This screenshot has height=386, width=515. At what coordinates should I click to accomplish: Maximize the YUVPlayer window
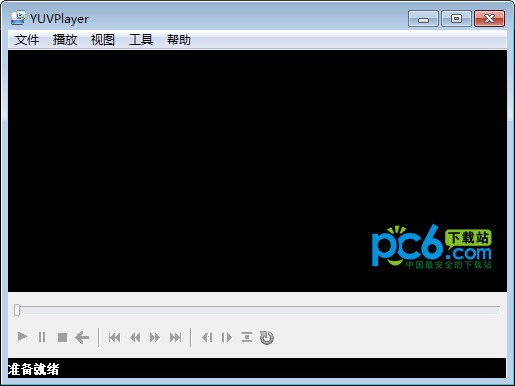coord(456,18)
